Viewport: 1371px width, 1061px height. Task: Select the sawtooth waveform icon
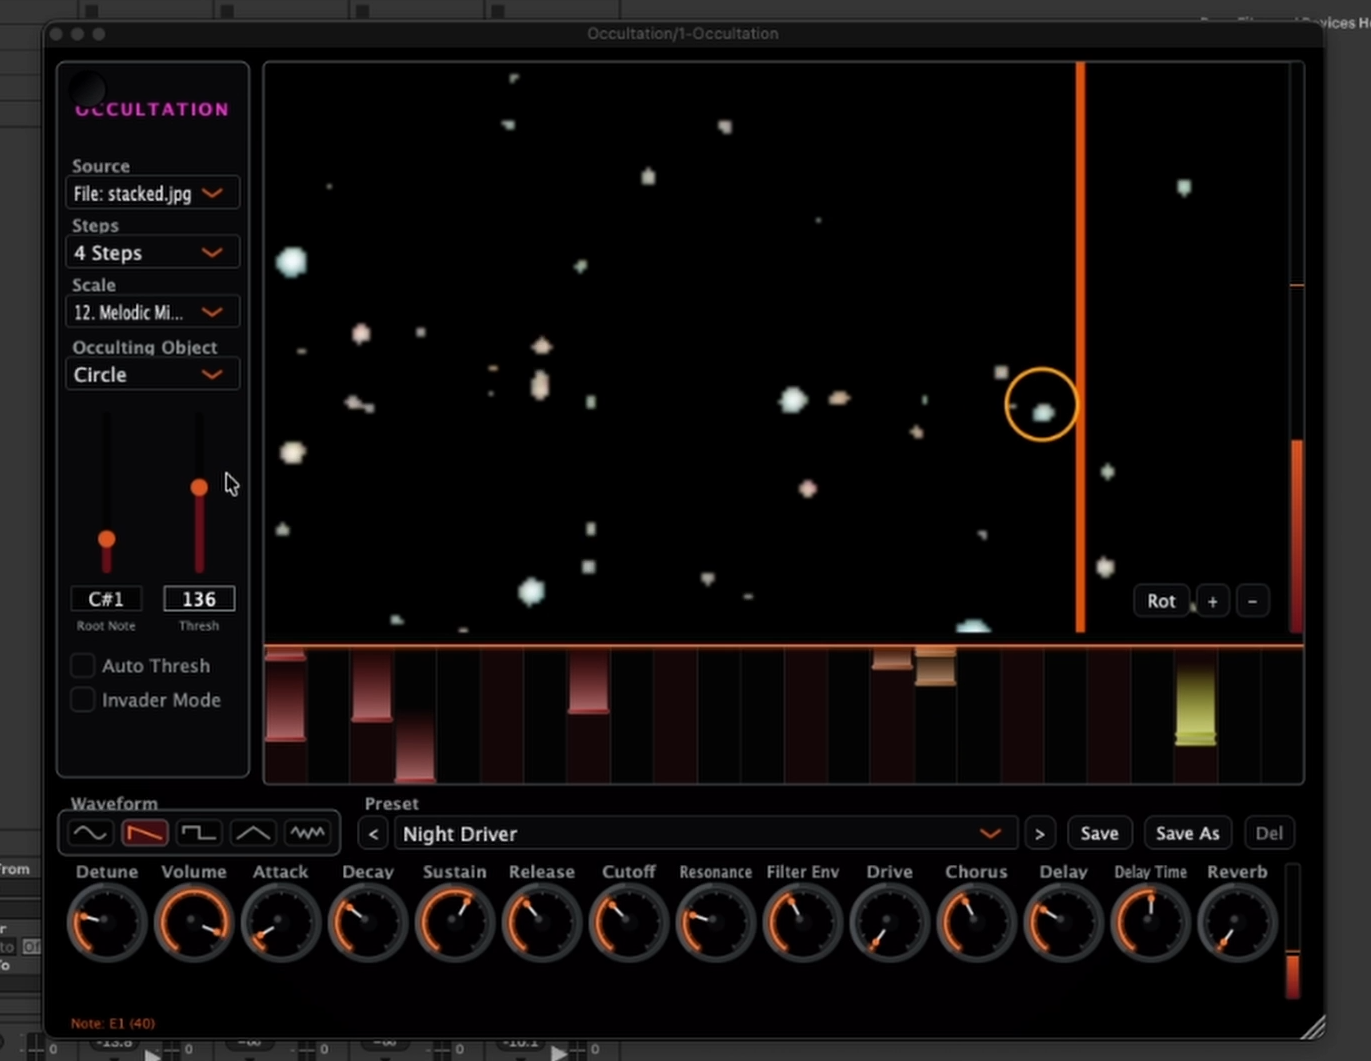pos(144,832)
